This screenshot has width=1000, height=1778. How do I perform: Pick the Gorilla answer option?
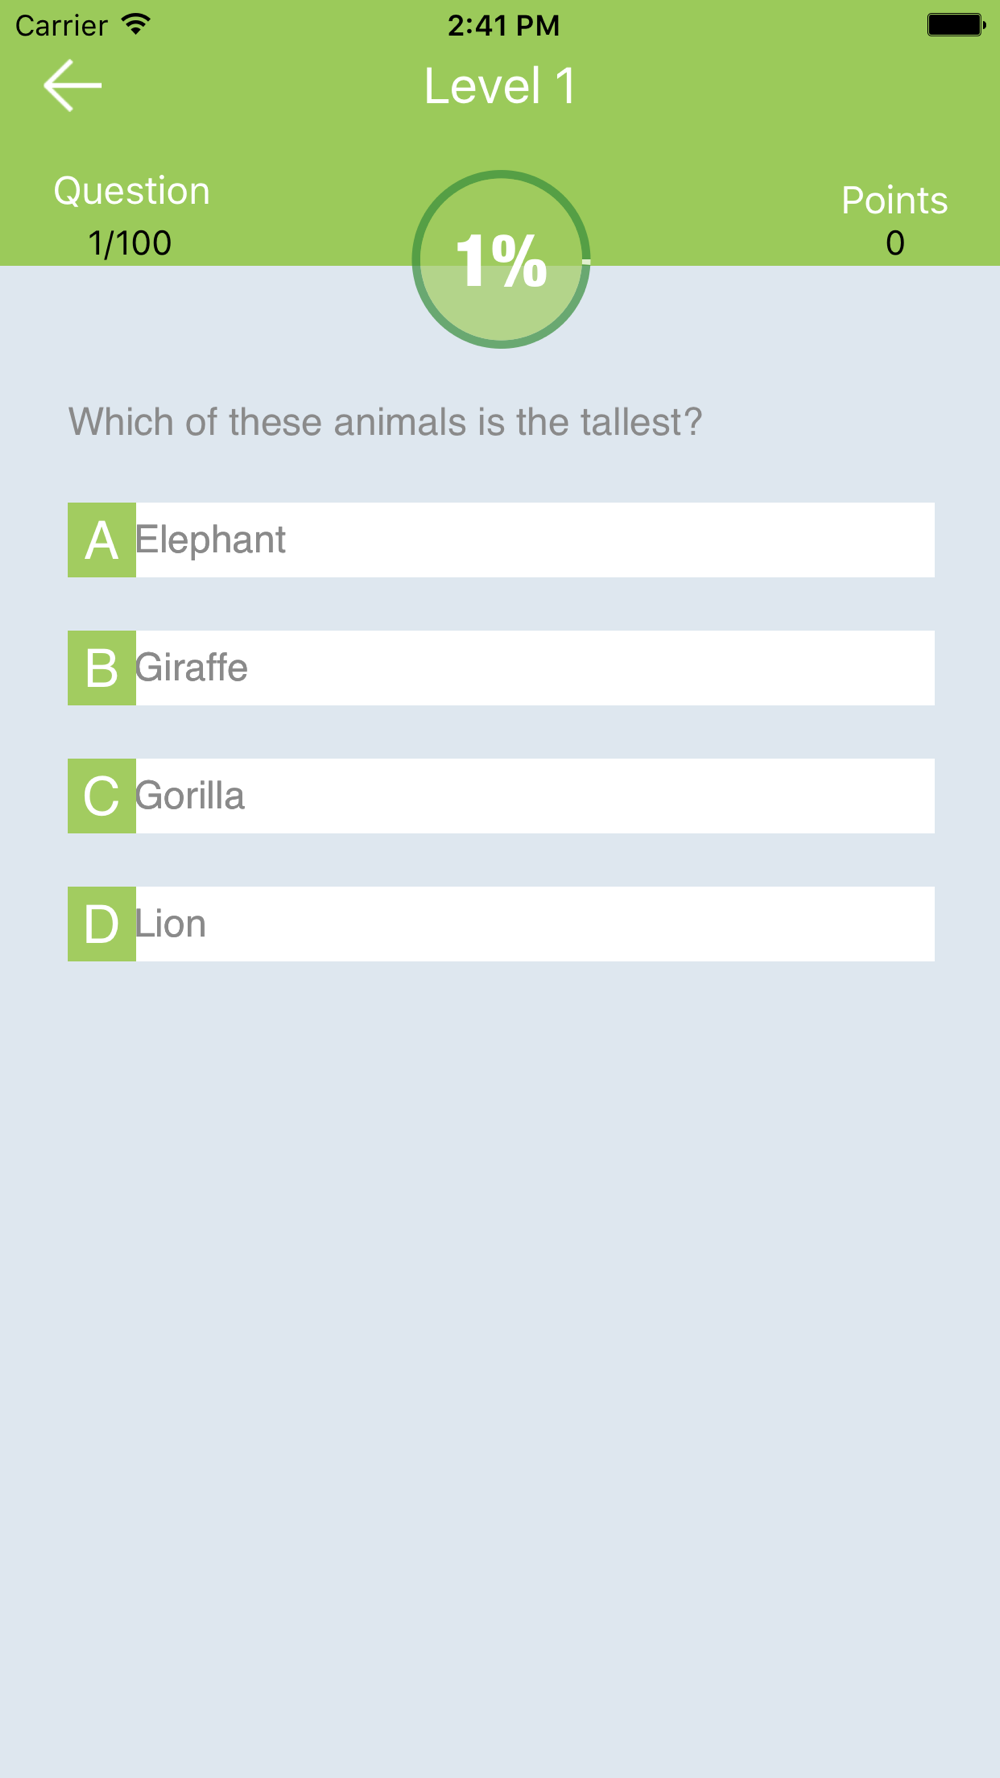(x=534, y=796)
